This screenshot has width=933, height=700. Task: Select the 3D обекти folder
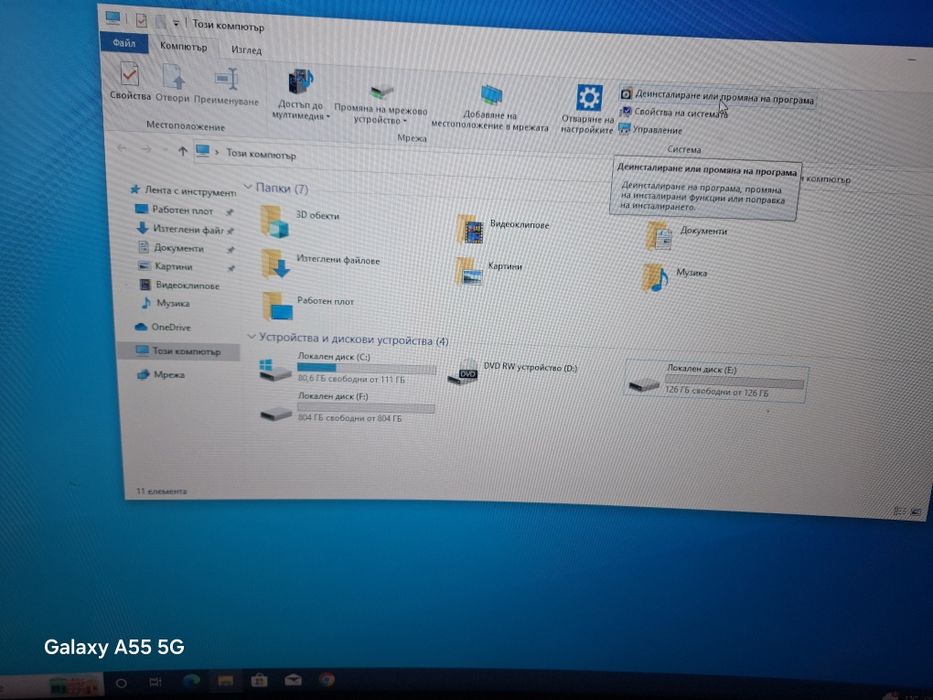pos(300,220)
